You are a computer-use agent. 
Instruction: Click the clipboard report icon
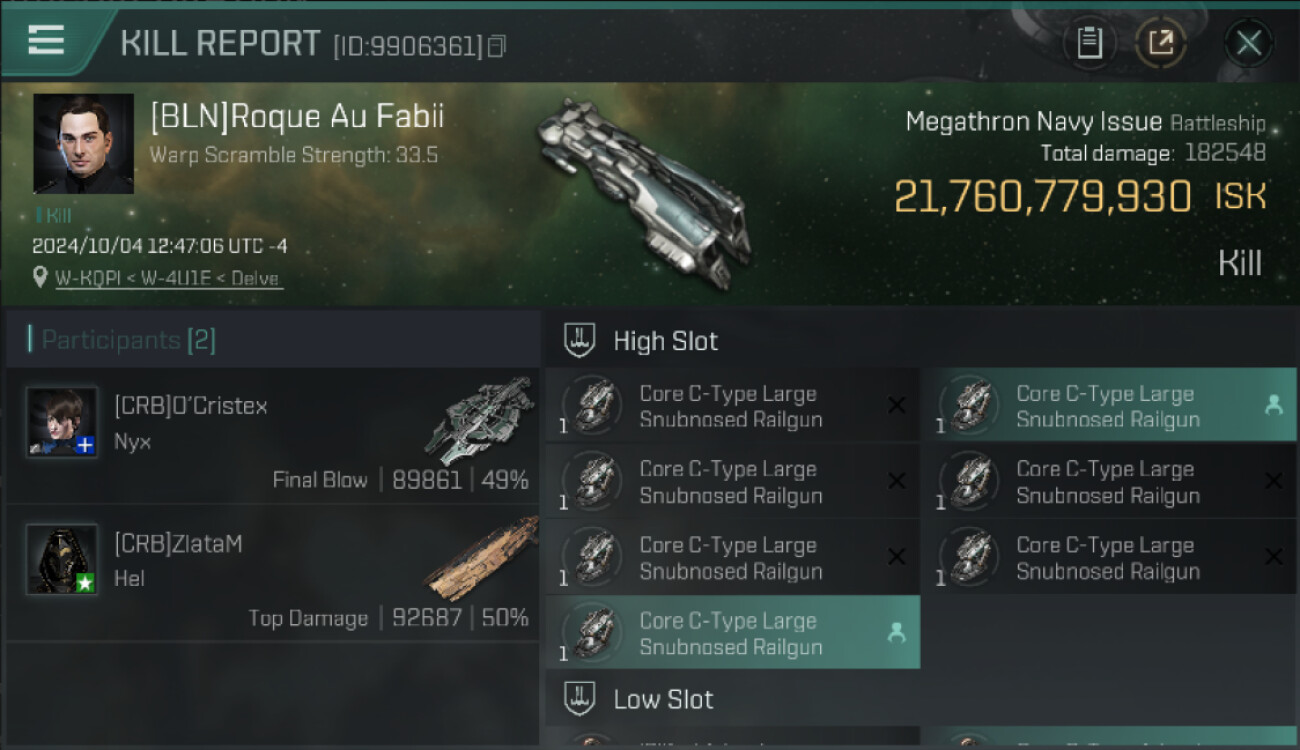point(1089,43)
